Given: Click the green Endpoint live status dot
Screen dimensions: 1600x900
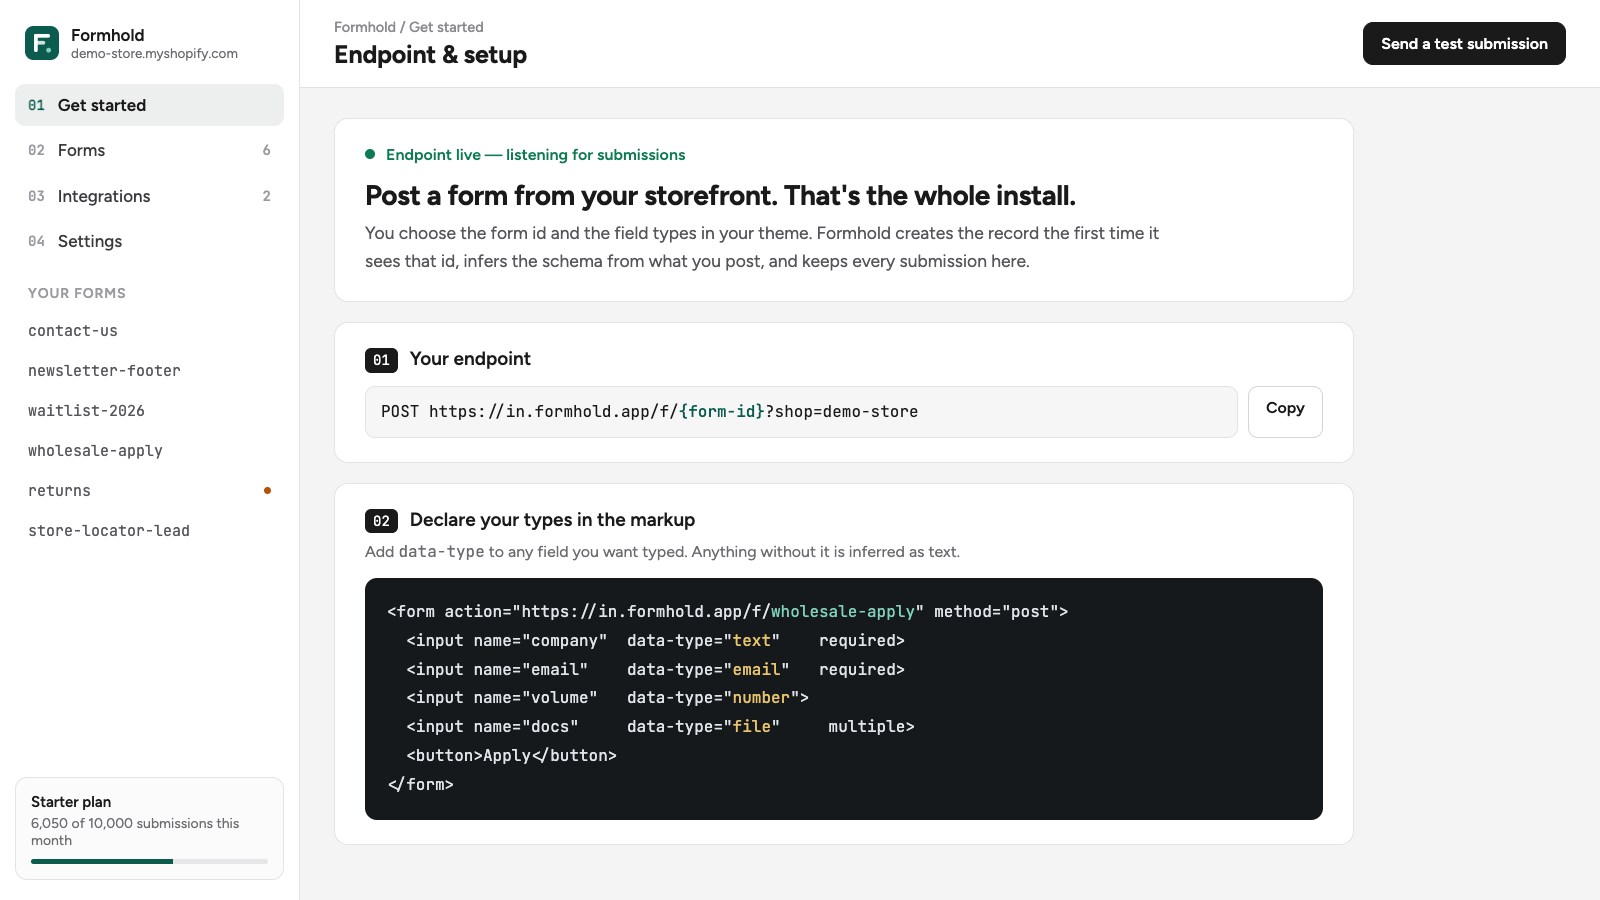Looking at the screenshot, I should point(370,154).
